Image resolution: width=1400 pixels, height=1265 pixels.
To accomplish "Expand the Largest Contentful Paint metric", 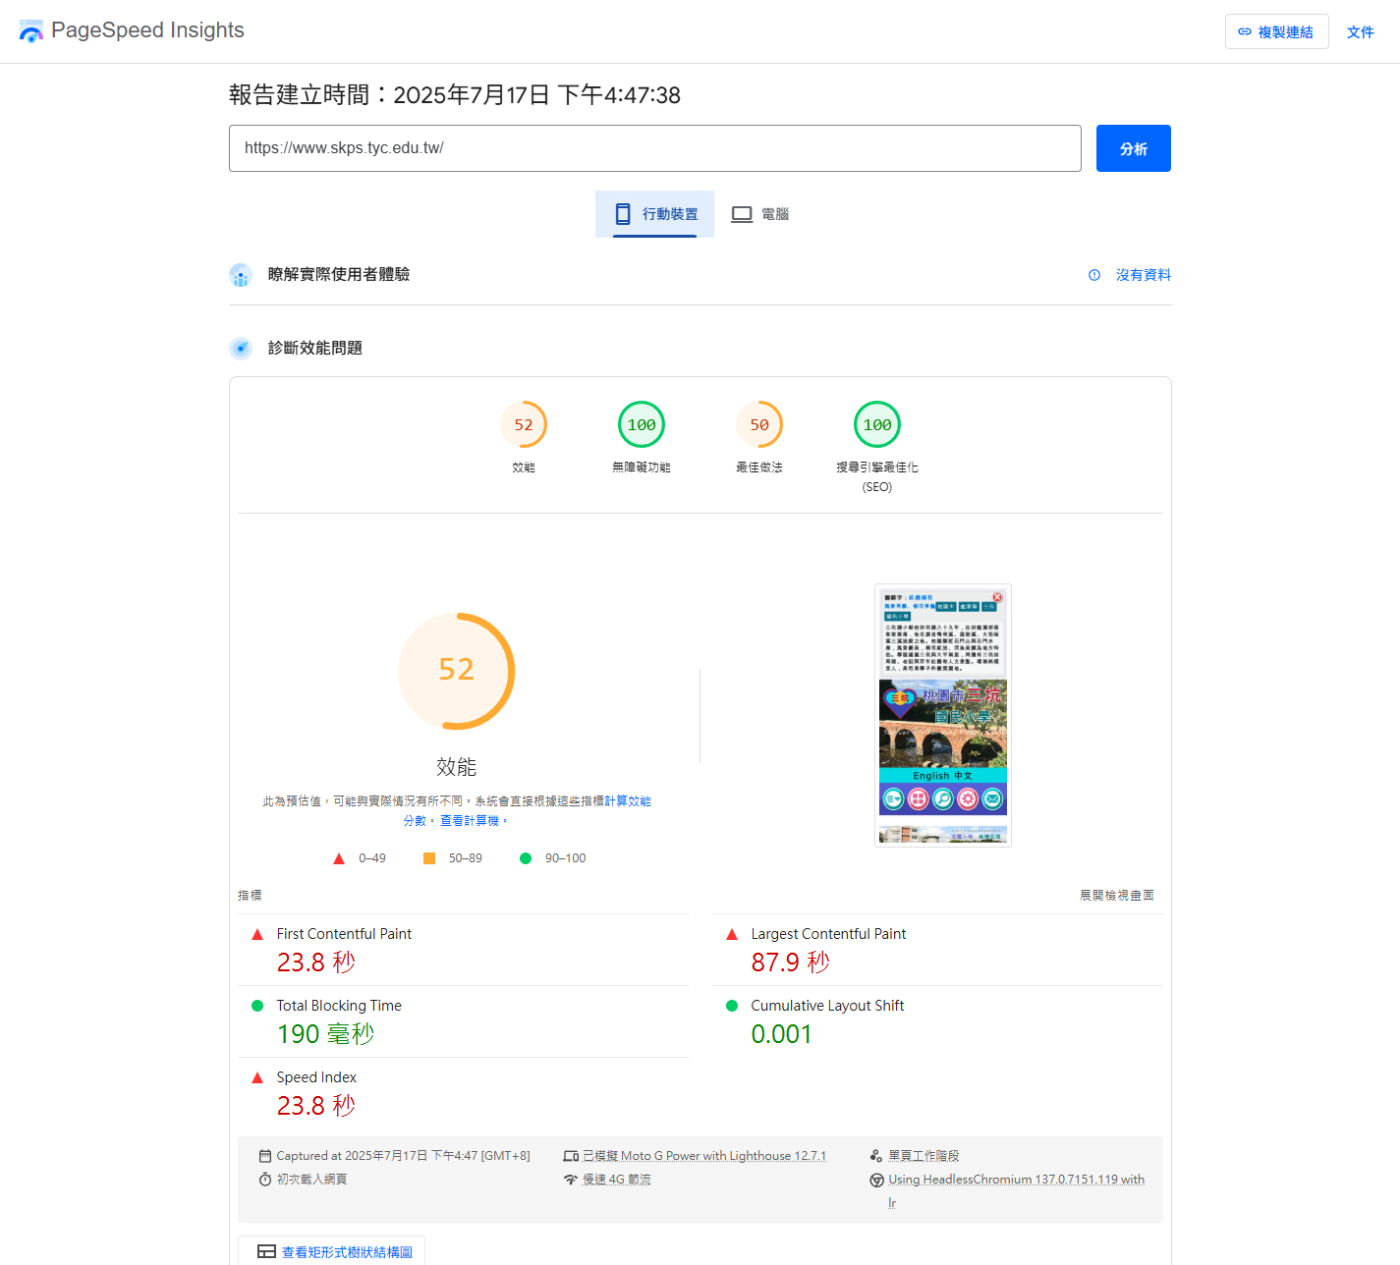I will click(x=828, y=934).
